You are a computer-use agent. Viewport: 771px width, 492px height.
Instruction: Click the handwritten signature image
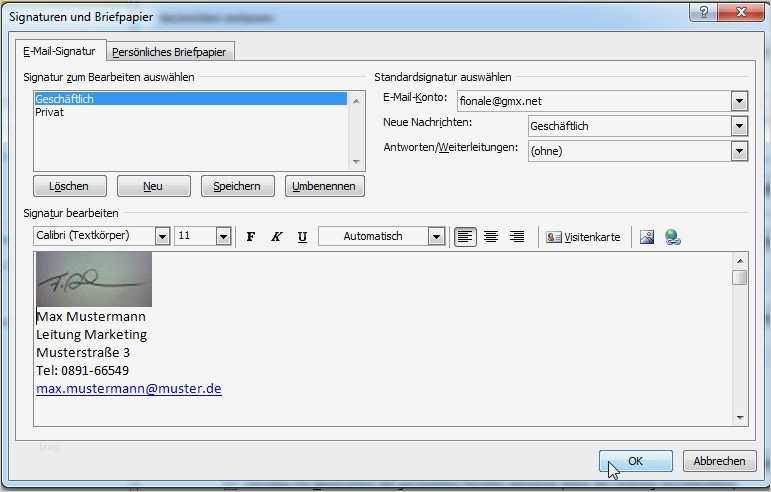[x=94, y=279]
